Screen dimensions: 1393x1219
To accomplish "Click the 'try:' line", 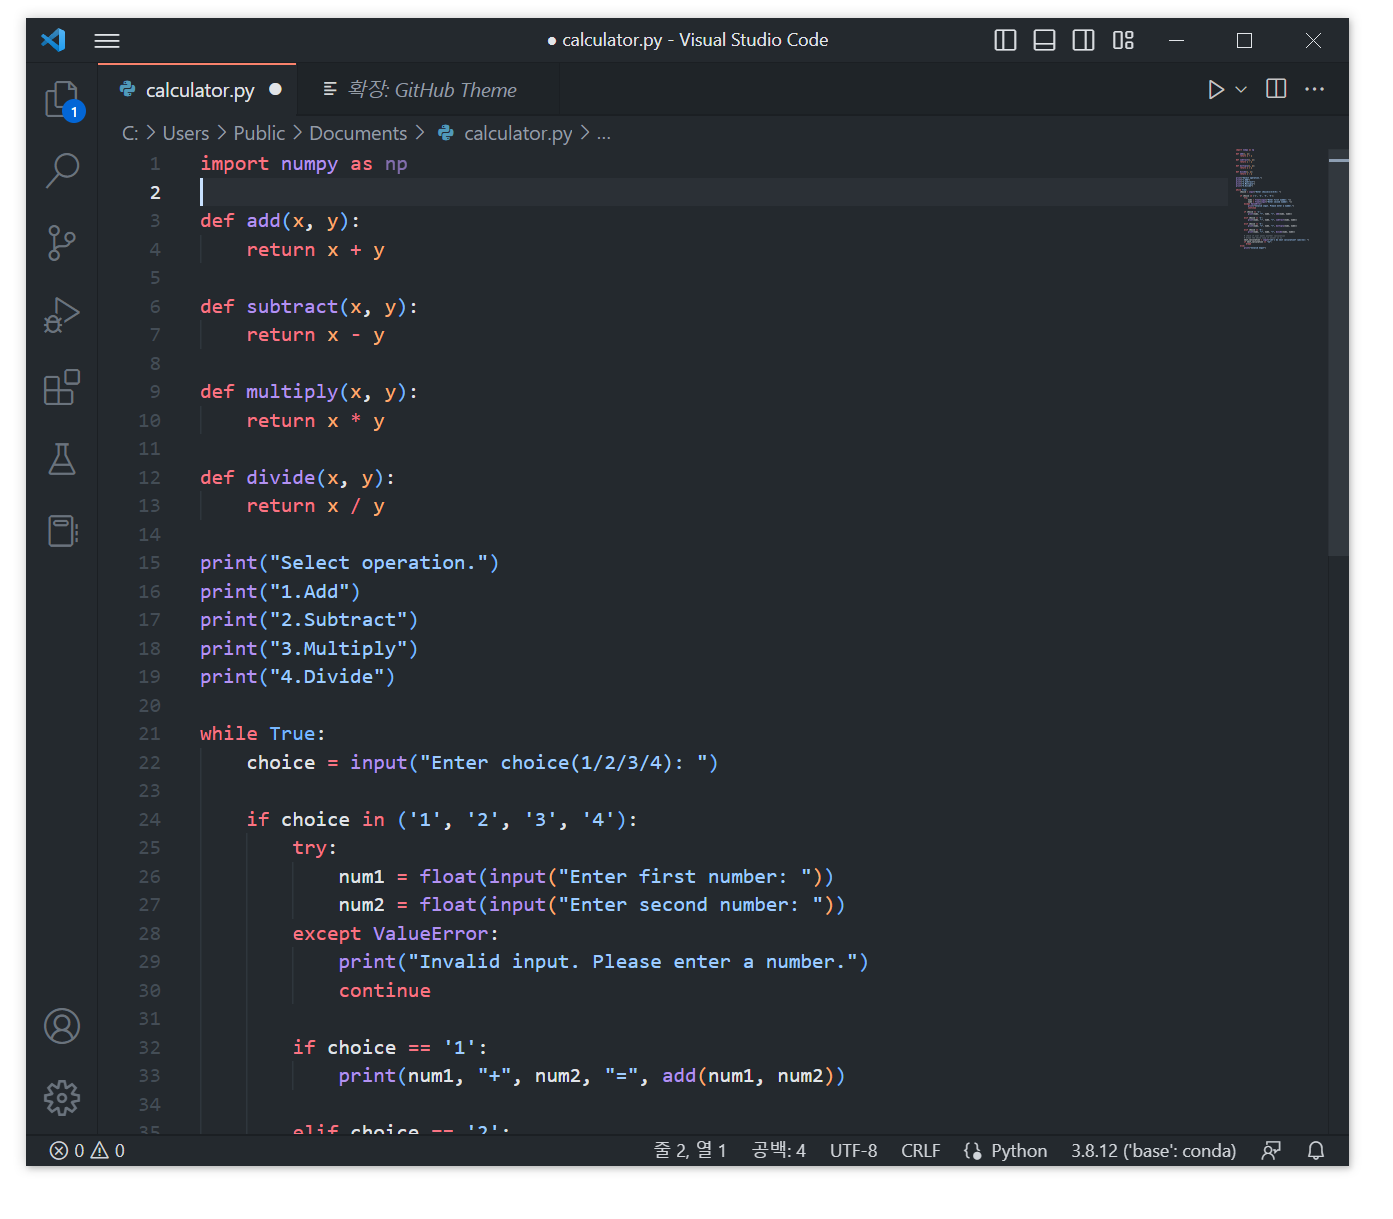I will tap(315, 848).
